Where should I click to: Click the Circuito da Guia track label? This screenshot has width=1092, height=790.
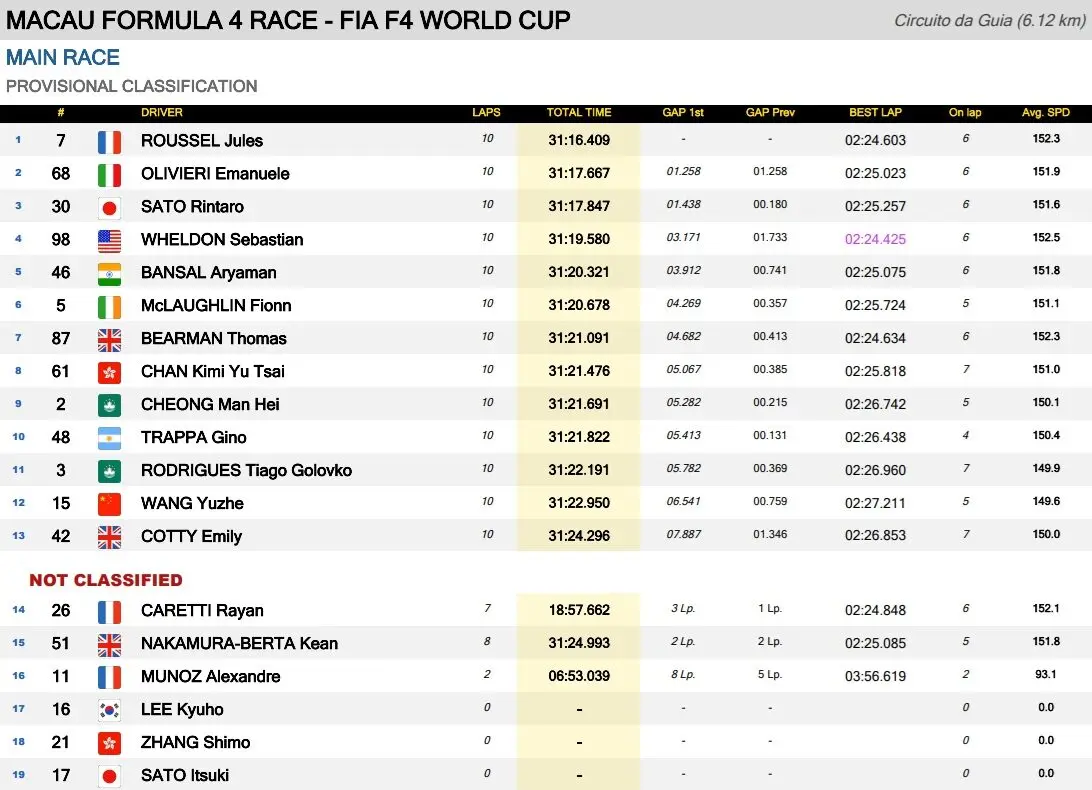click(x=987, y=21)
